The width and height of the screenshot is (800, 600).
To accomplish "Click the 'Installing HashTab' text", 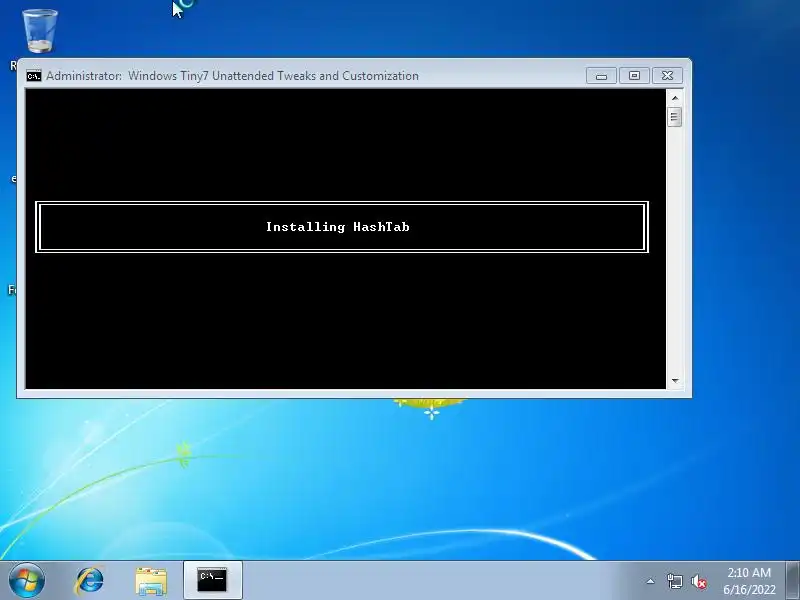I will [337, 227].
